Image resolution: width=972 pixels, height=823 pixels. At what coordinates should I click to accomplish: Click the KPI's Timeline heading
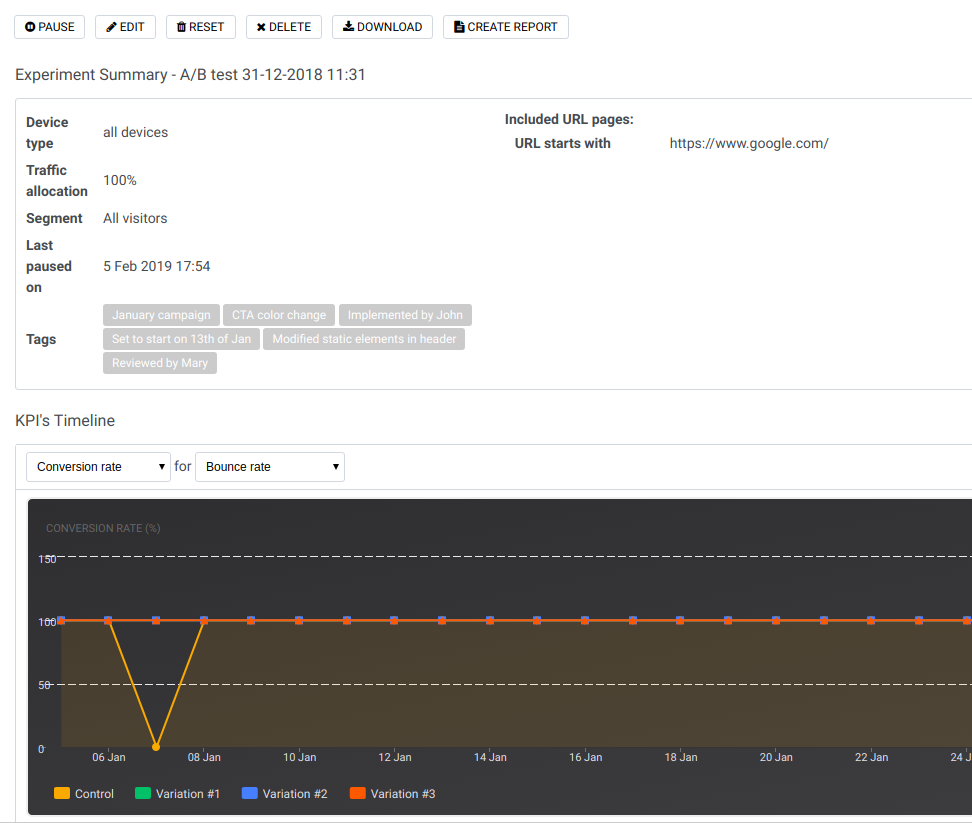pos(65,421)
